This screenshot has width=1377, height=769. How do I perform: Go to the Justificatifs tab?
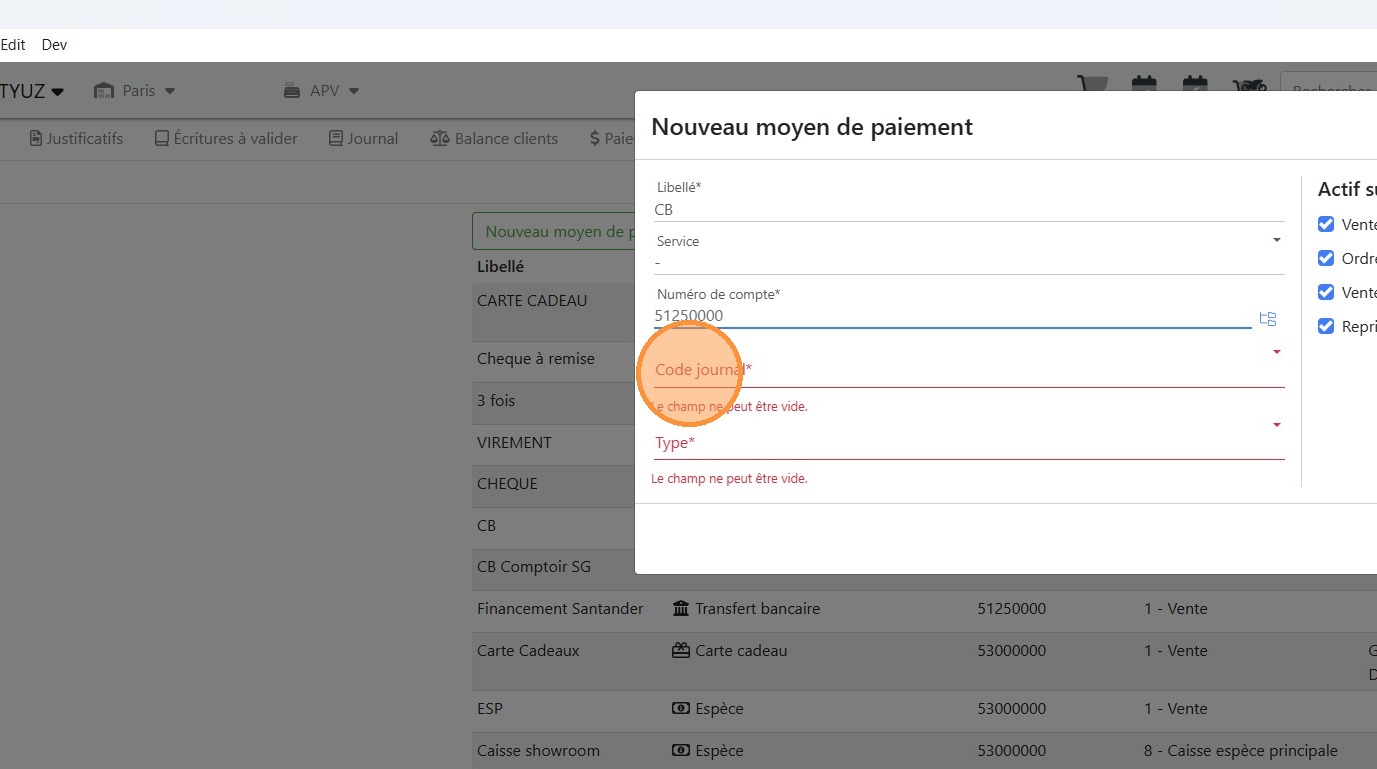point(76,139)
